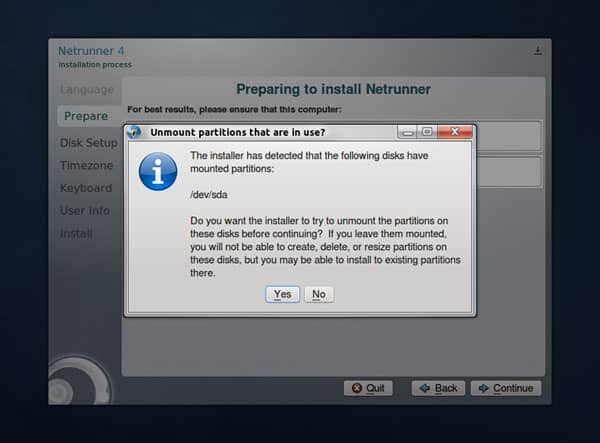Click the Preparing to install Netrunner heading
Screen dimensions: 600x443
tap(333, 89)
